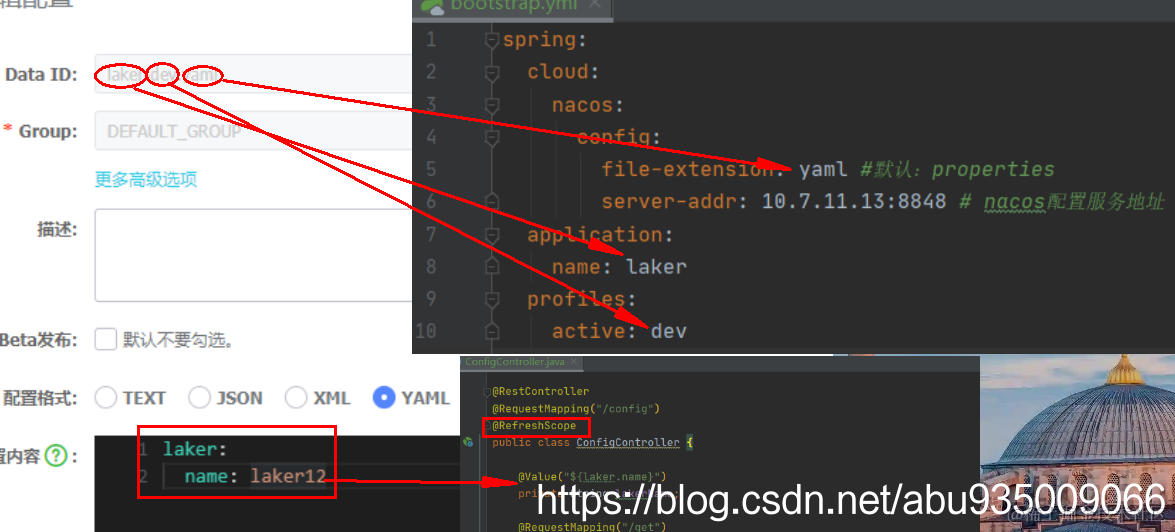This screenshot has height=532, width=1175.
Task: Tick the Beta发布 checkbox
Action: [106, 339]
